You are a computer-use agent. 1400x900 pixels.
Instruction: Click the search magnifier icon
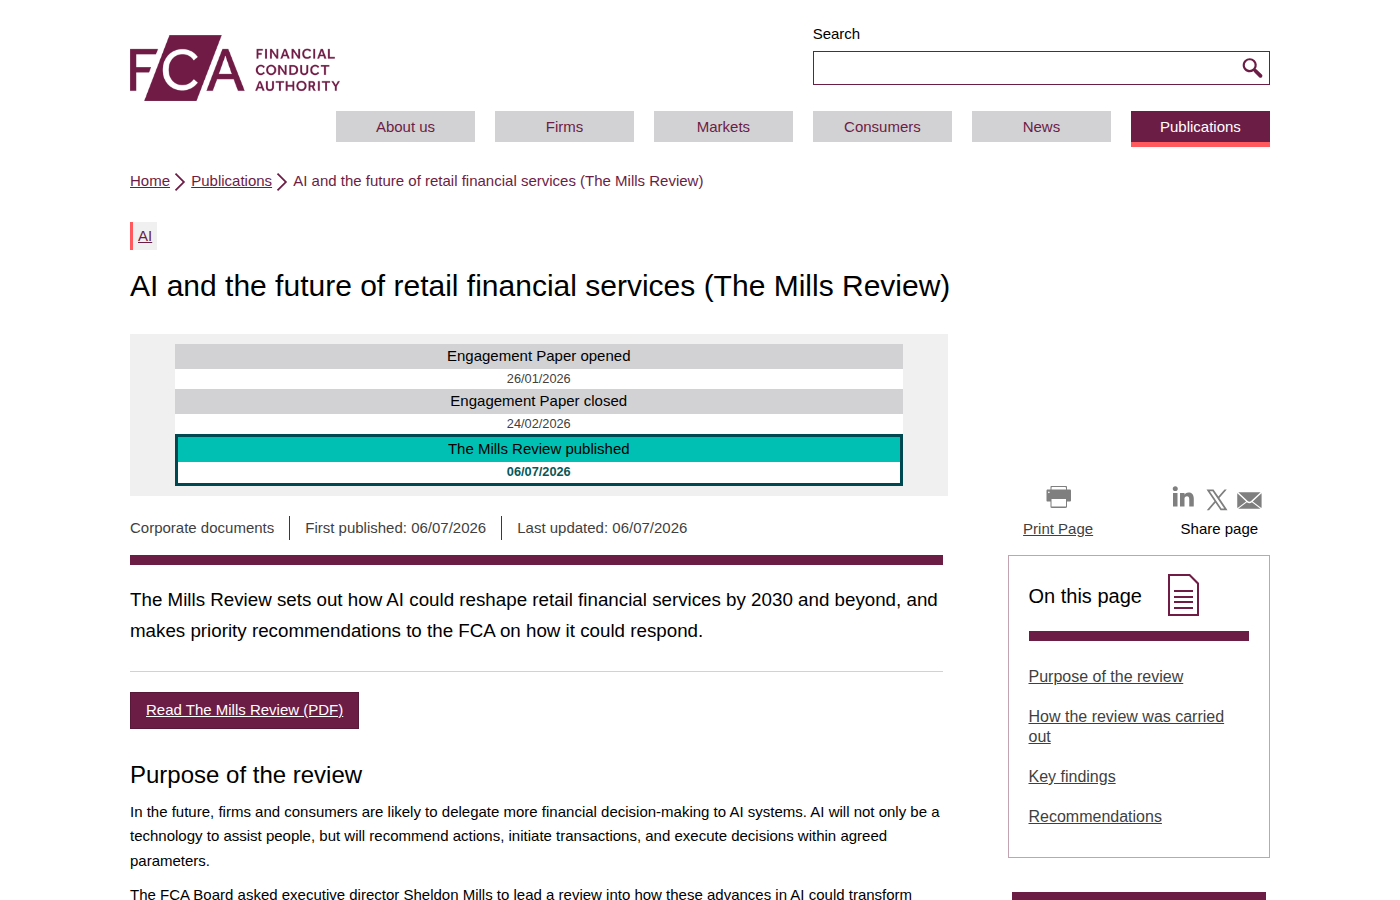(x=1252, y=68)
